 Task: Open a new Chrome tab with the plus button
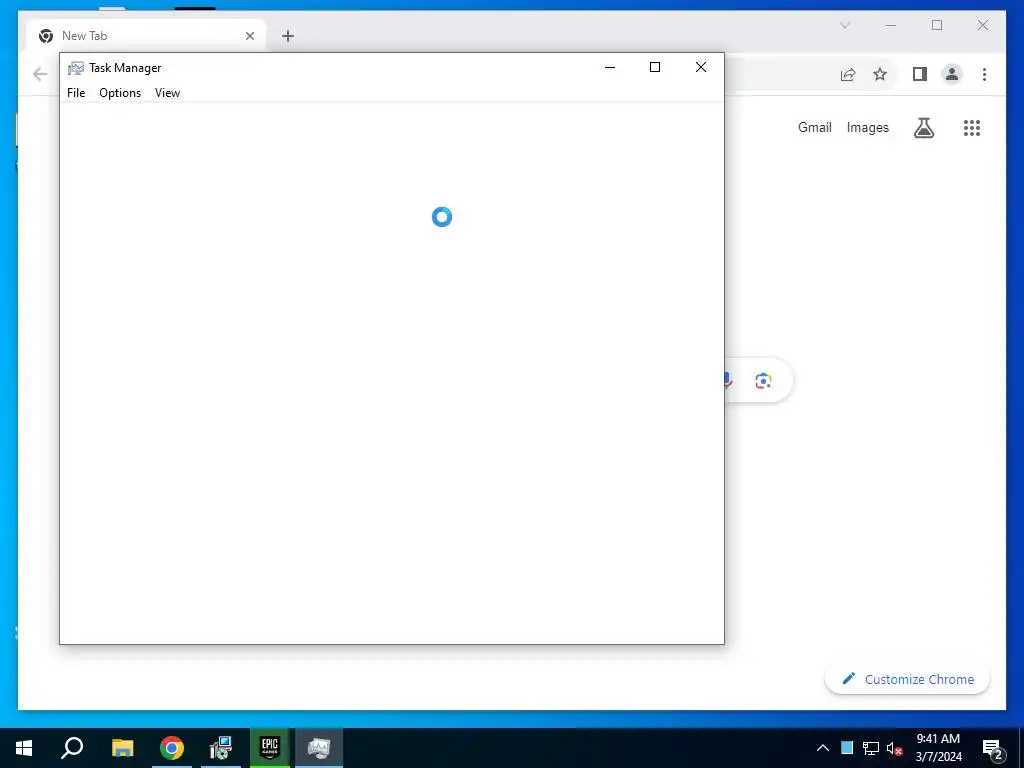[288, 36]
